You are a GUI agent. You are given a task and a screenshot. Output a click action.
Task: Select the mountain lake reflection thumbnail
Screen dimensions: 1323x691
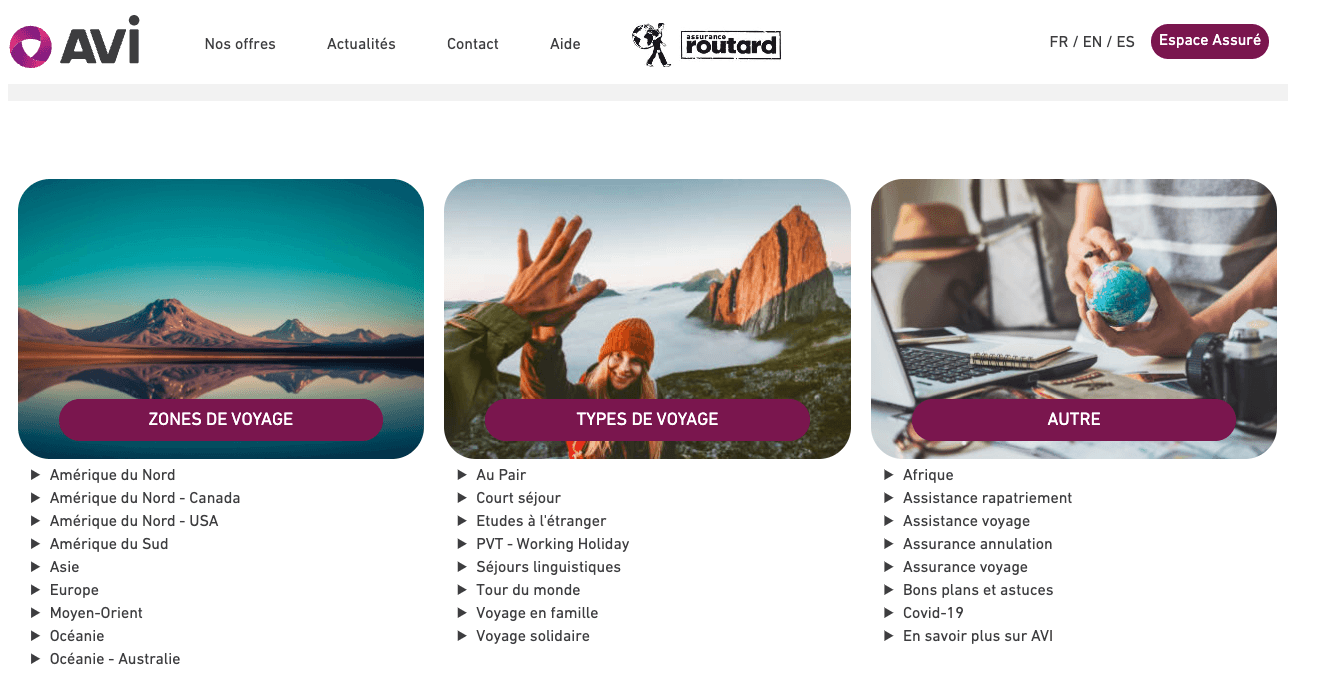coord(221,319)
